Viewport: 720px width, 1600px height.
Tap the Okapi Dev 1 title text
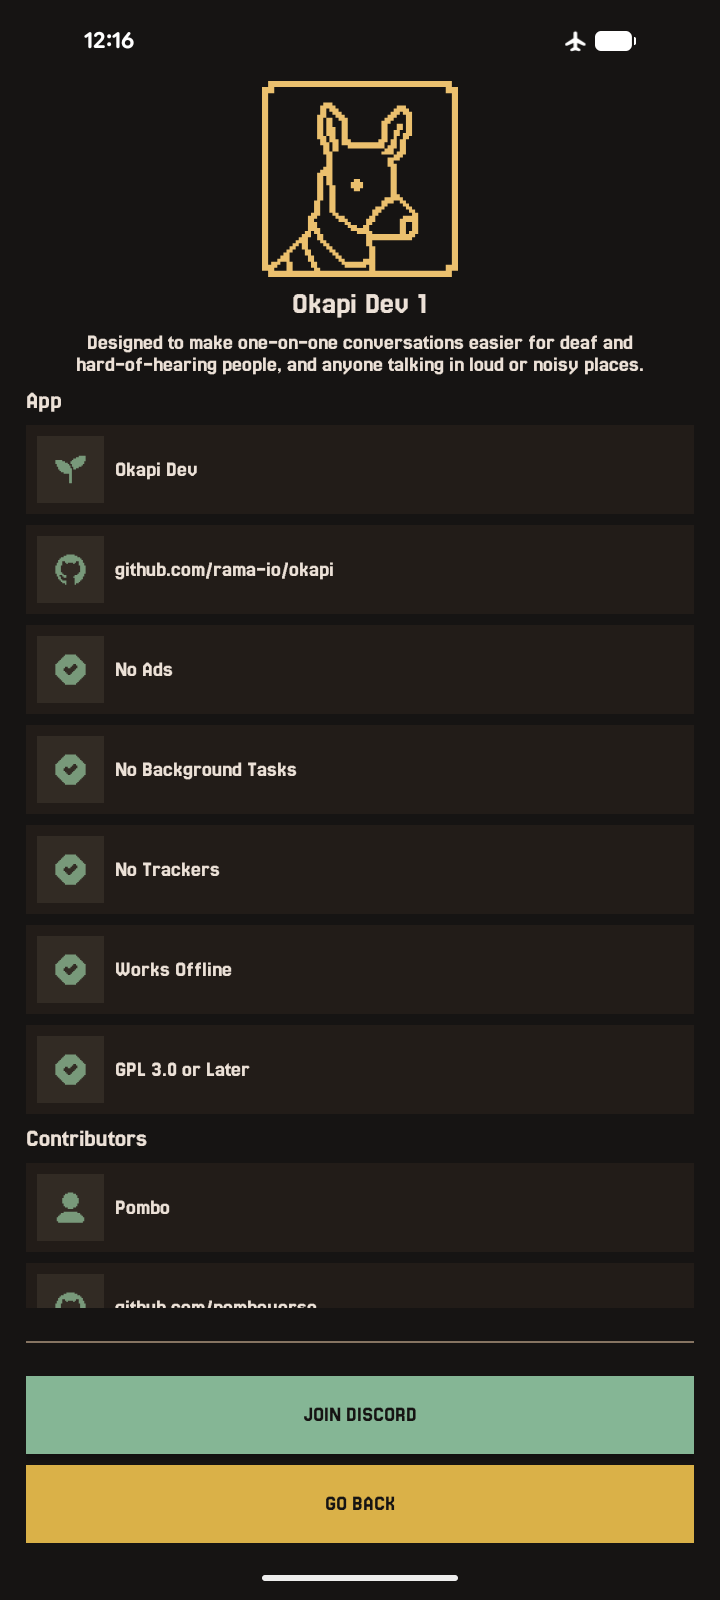click(360, 304)
